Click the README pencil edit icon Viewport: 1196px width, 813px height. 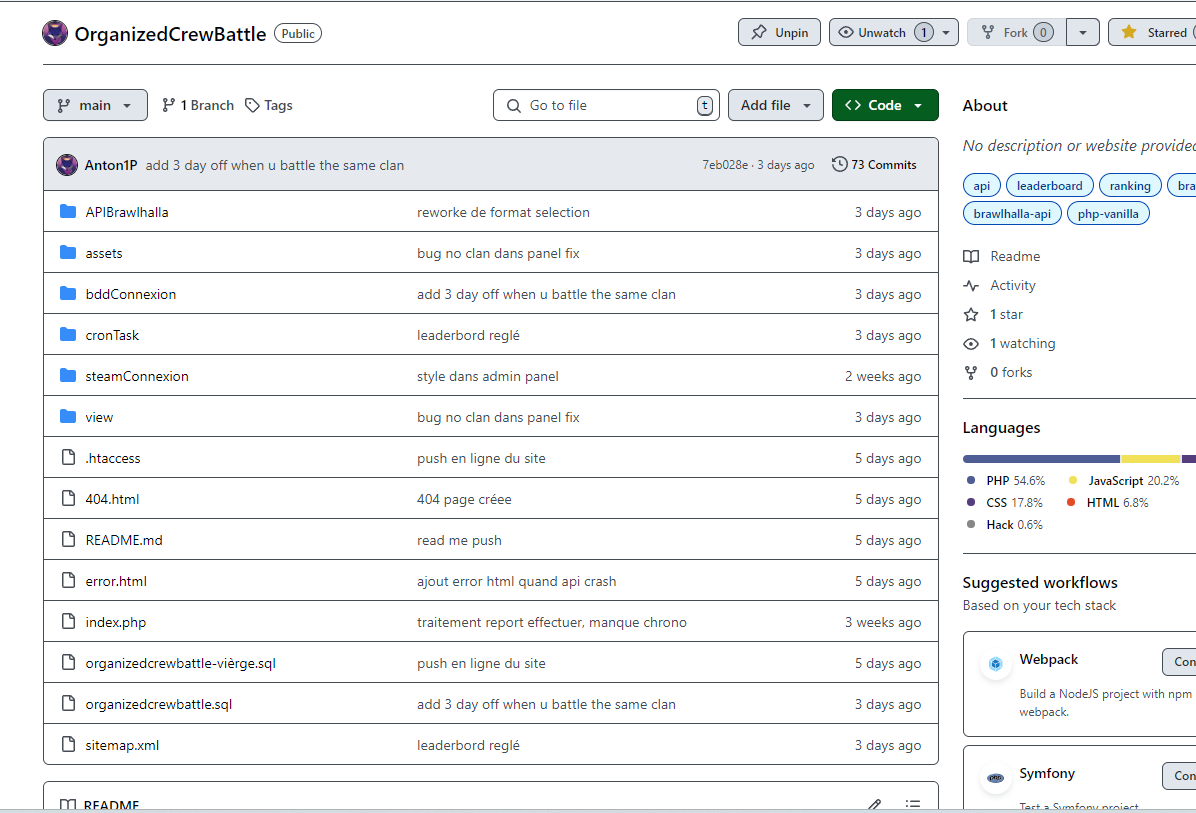pyautogui.click(x=875, y=805)
